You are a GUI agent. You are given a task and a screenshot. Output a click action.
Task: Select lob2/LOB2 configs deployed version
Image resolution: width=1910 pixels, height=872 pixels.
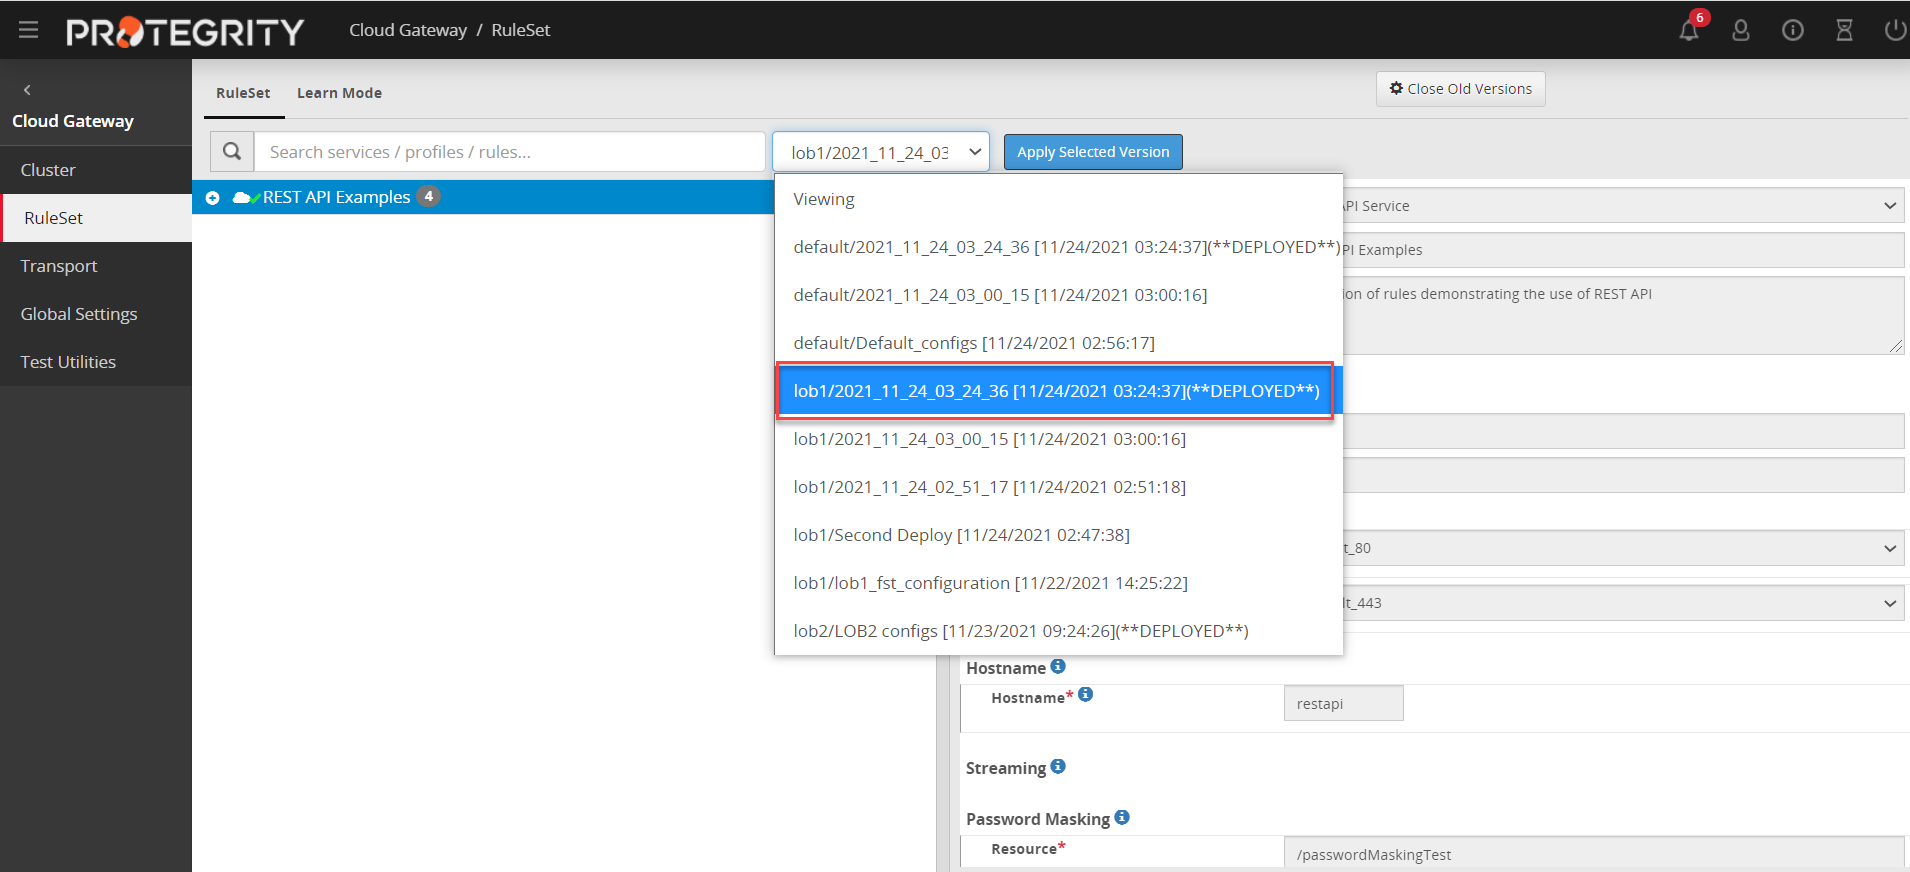1058,631
